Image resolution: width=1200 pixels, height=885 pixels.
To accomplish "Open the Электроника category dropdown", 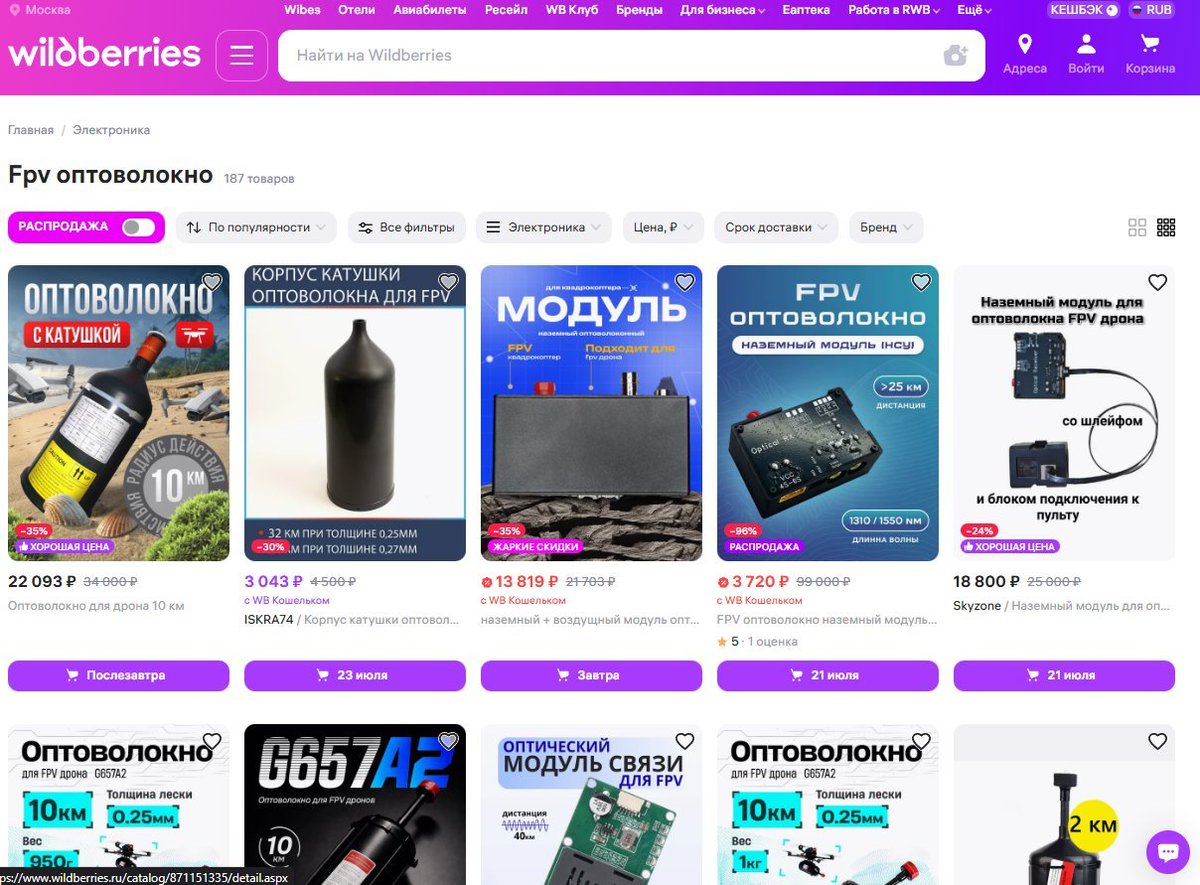I will click(544, 227).
